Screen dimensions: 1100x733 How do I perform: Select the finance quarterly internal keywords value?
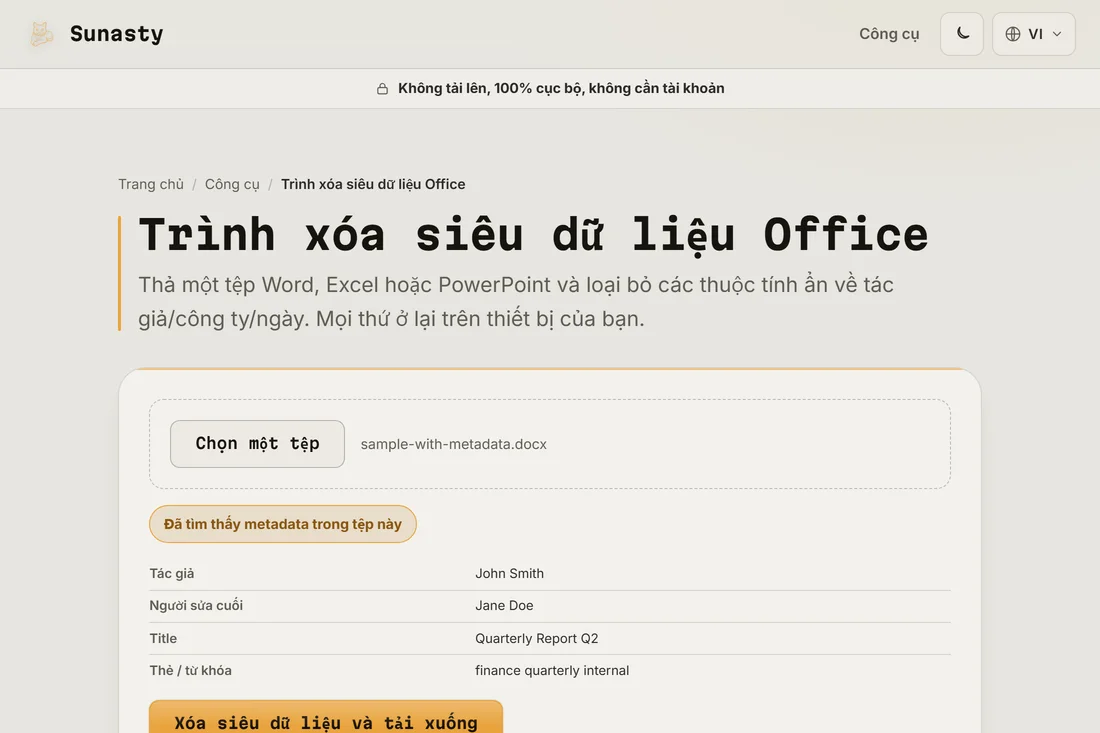pyautogui.click(x=552, y=671)
